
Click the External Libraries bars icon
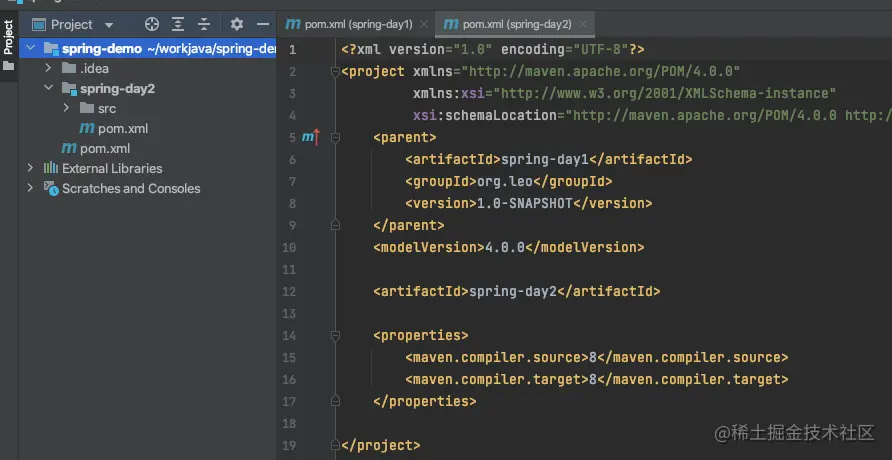coord(51,168)
